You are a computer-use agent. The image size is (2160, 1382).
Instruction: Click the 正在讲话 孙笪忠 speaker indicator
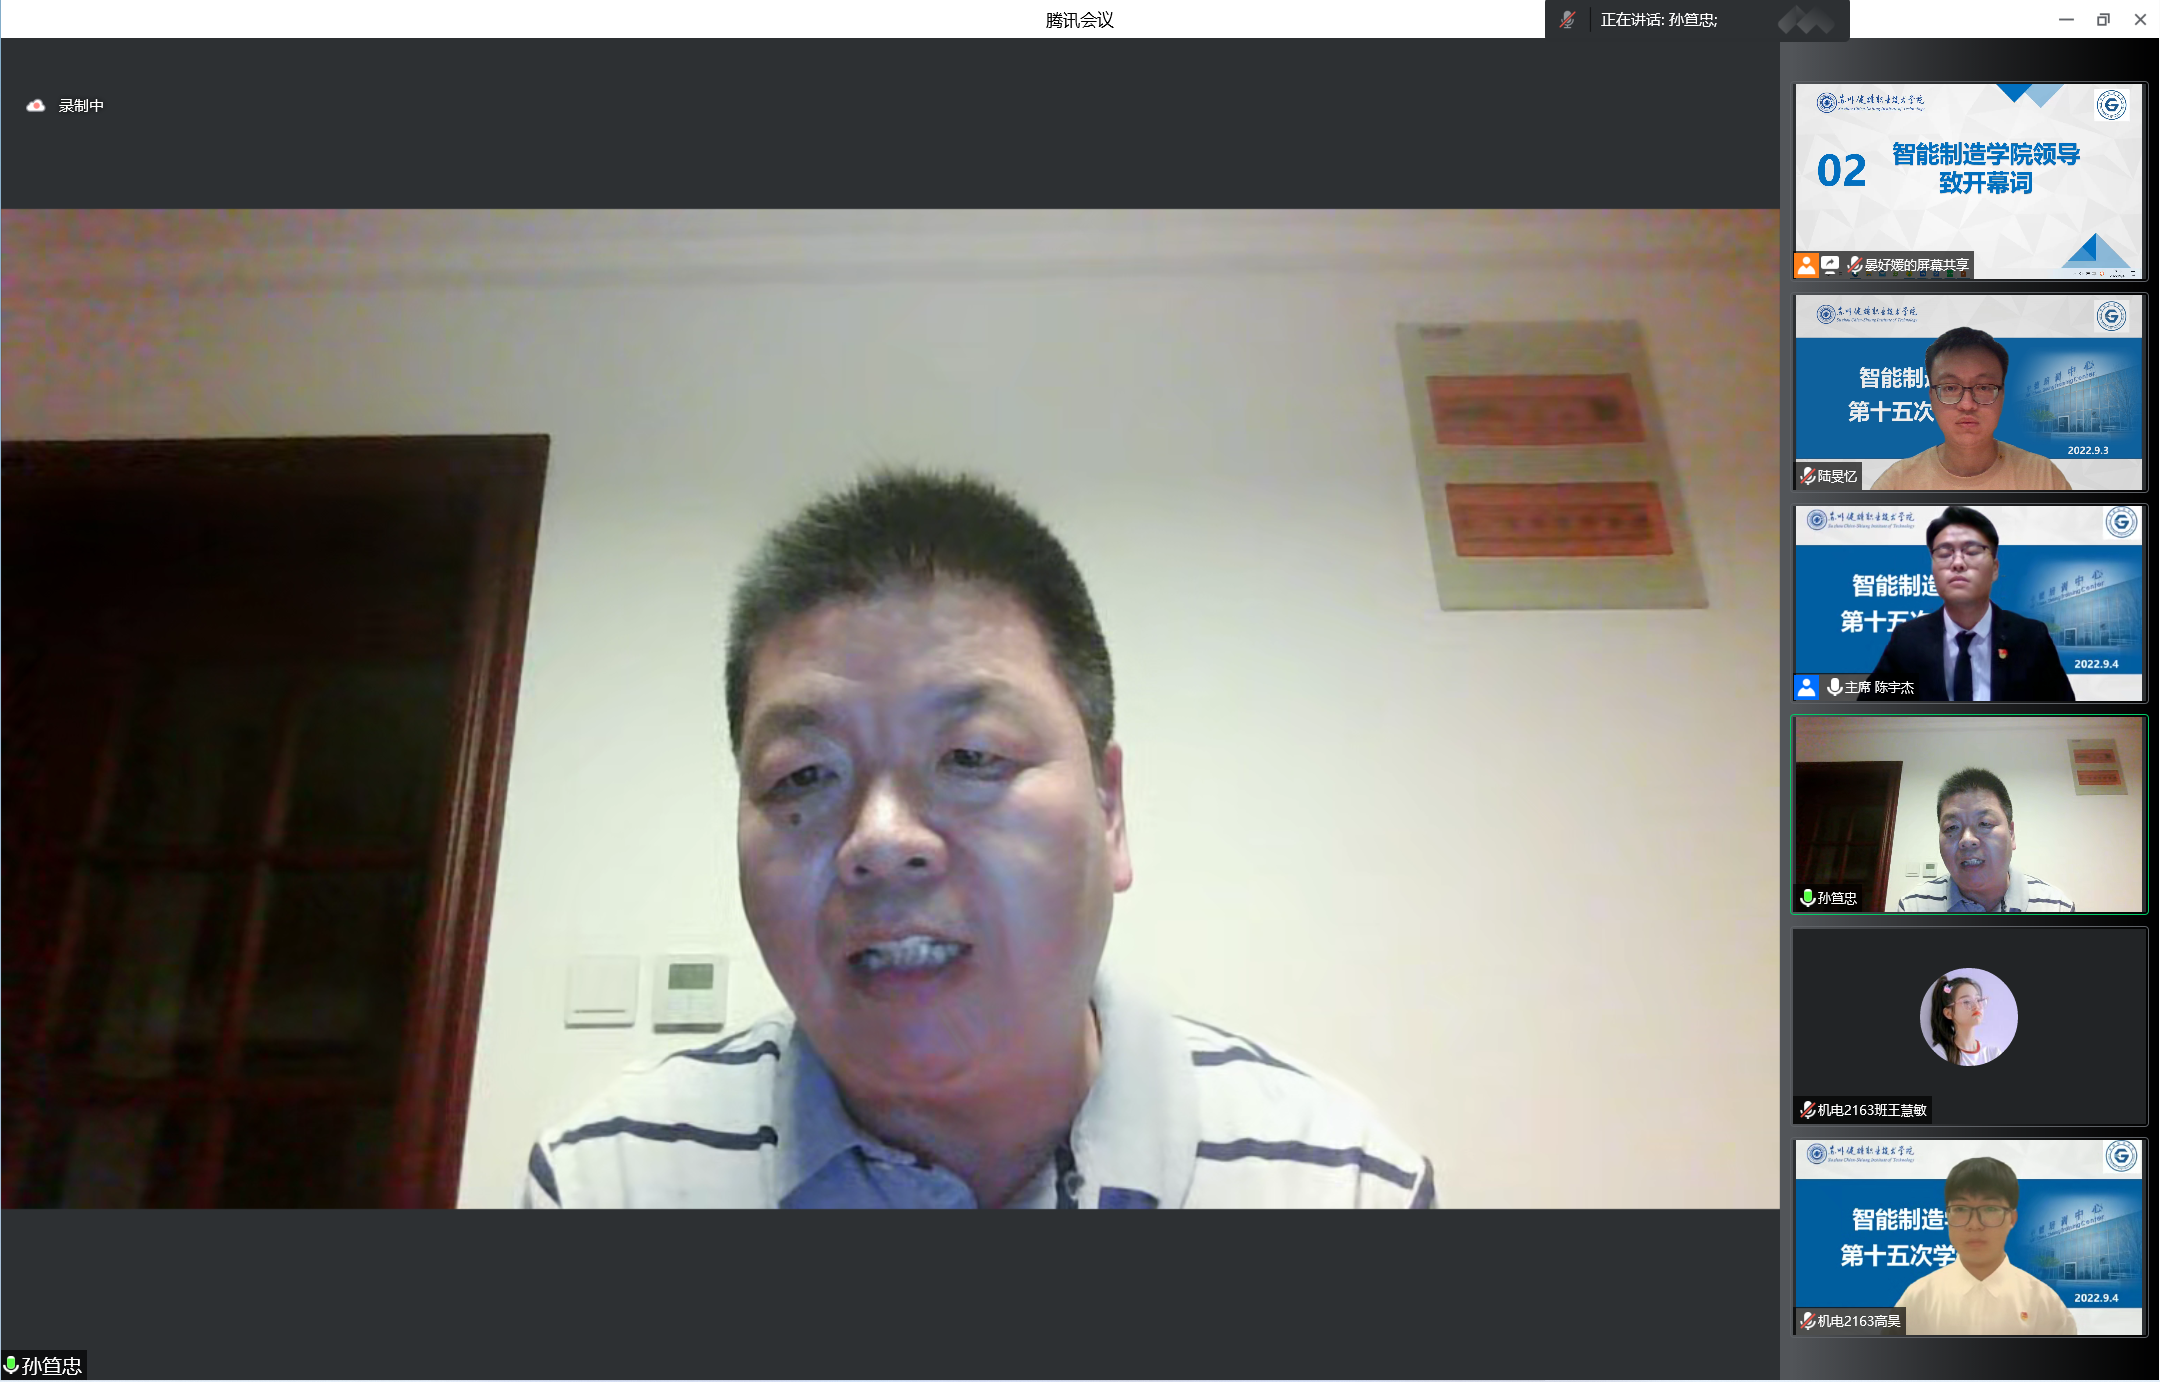click(x=1658, y=20)
